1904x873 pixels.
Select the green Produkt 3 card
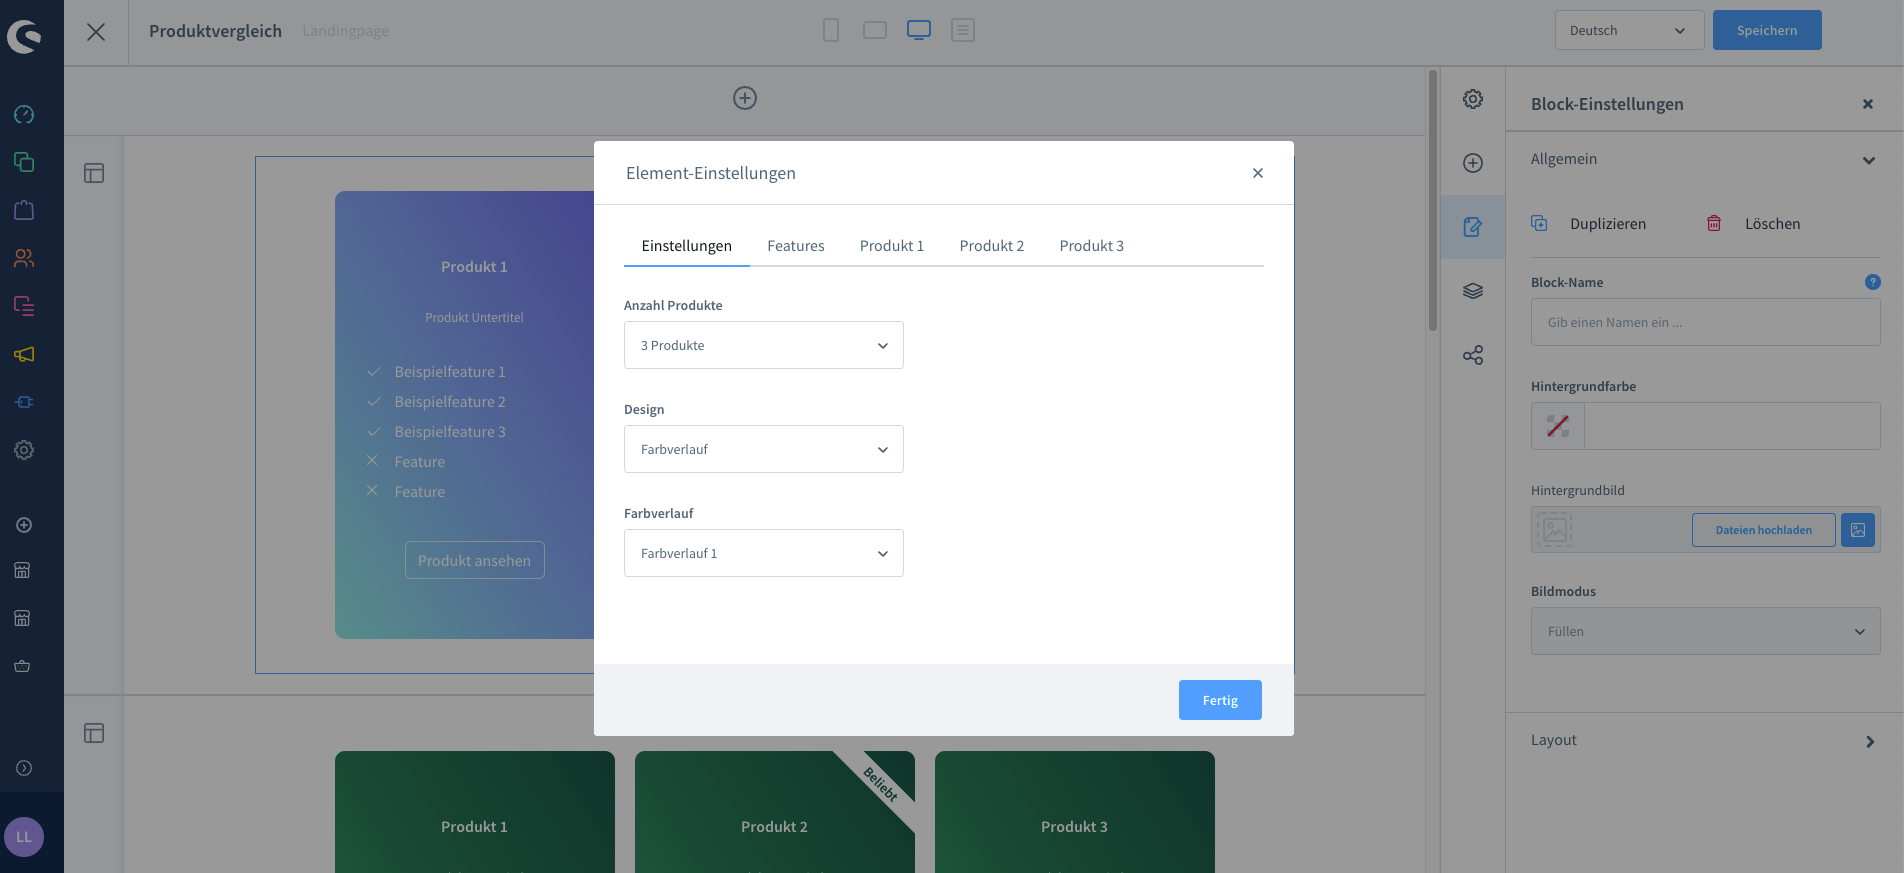click(1075, 812)
